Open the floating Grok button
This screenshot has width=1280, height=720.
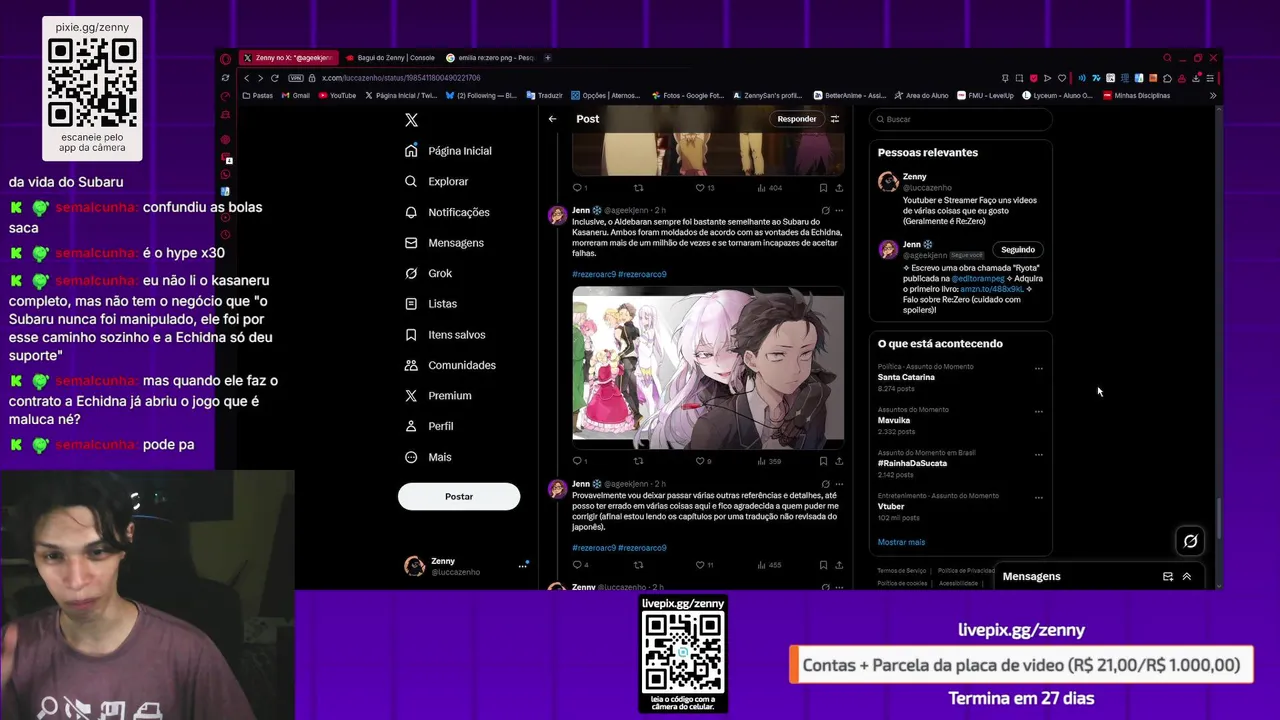(x=1190, y=541)
